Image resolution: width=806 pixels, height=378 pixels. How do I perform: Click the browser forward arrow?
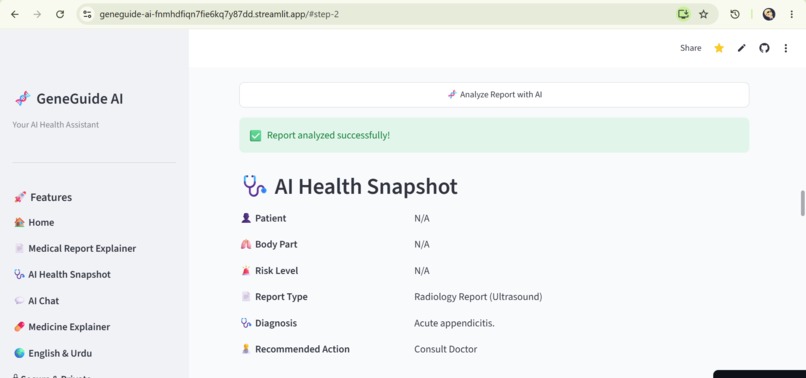37,14
